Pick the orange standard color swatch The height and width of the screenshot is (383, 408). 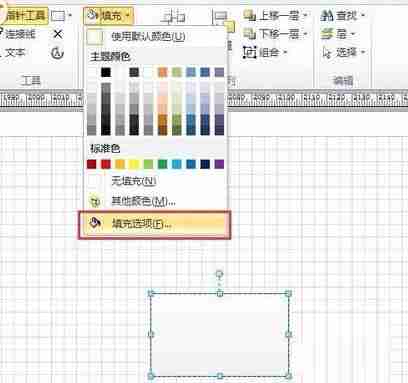[120, 164]
